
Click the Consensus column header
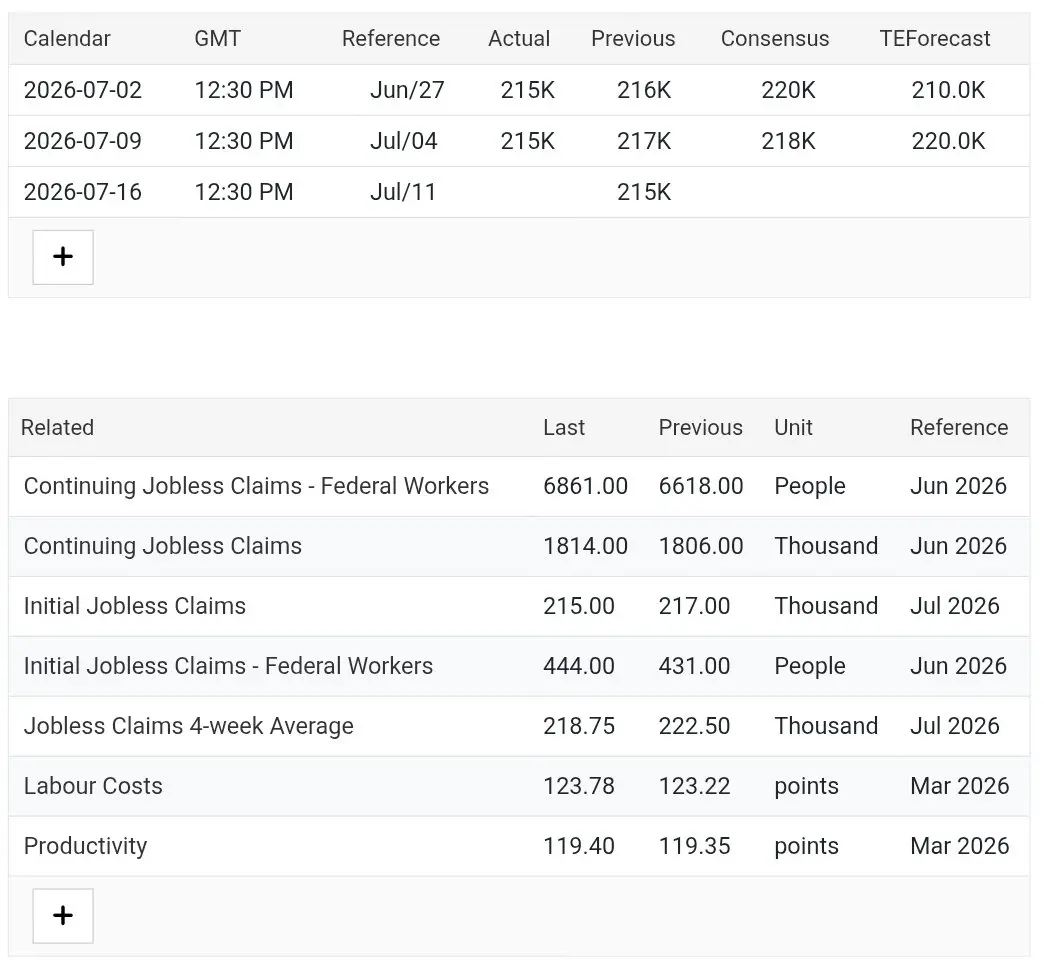[x=775, y=39]
